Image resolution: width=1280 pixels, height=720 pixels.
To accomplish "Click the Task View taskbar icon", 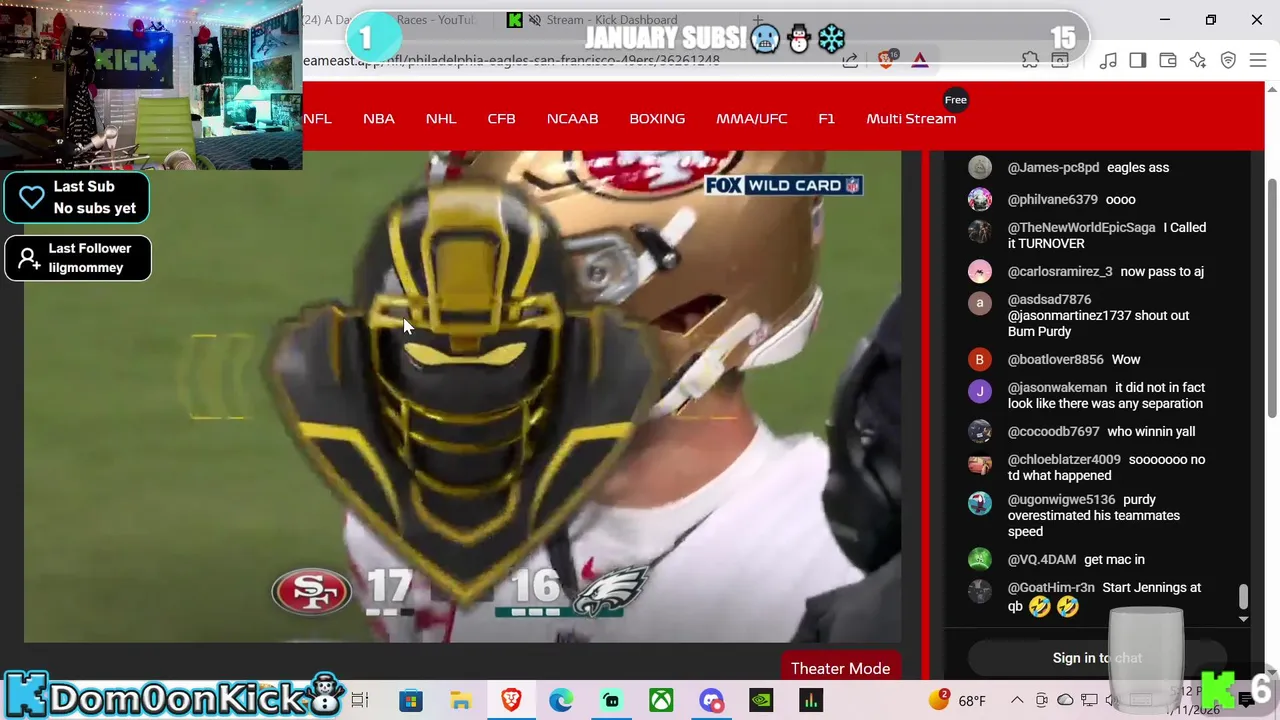I will click(360, 700).
